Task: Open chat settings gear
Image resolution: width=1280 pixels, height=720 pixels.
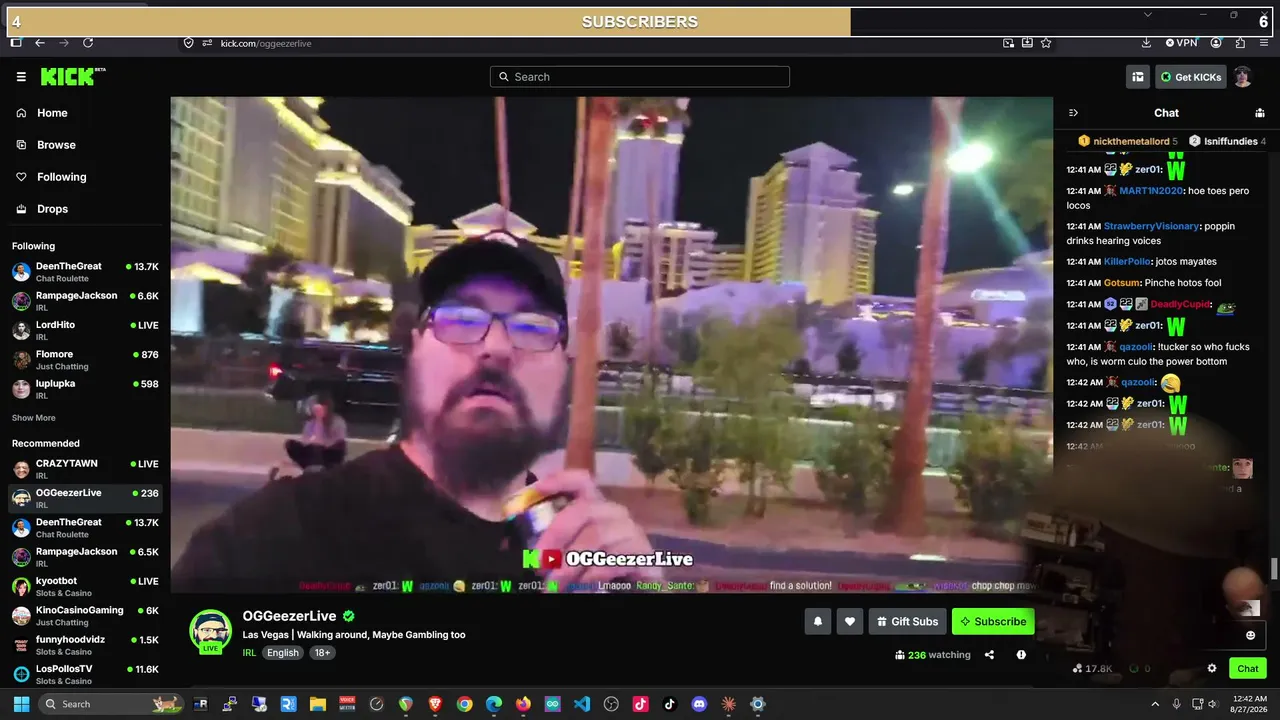Action: tap(1212, 668)
